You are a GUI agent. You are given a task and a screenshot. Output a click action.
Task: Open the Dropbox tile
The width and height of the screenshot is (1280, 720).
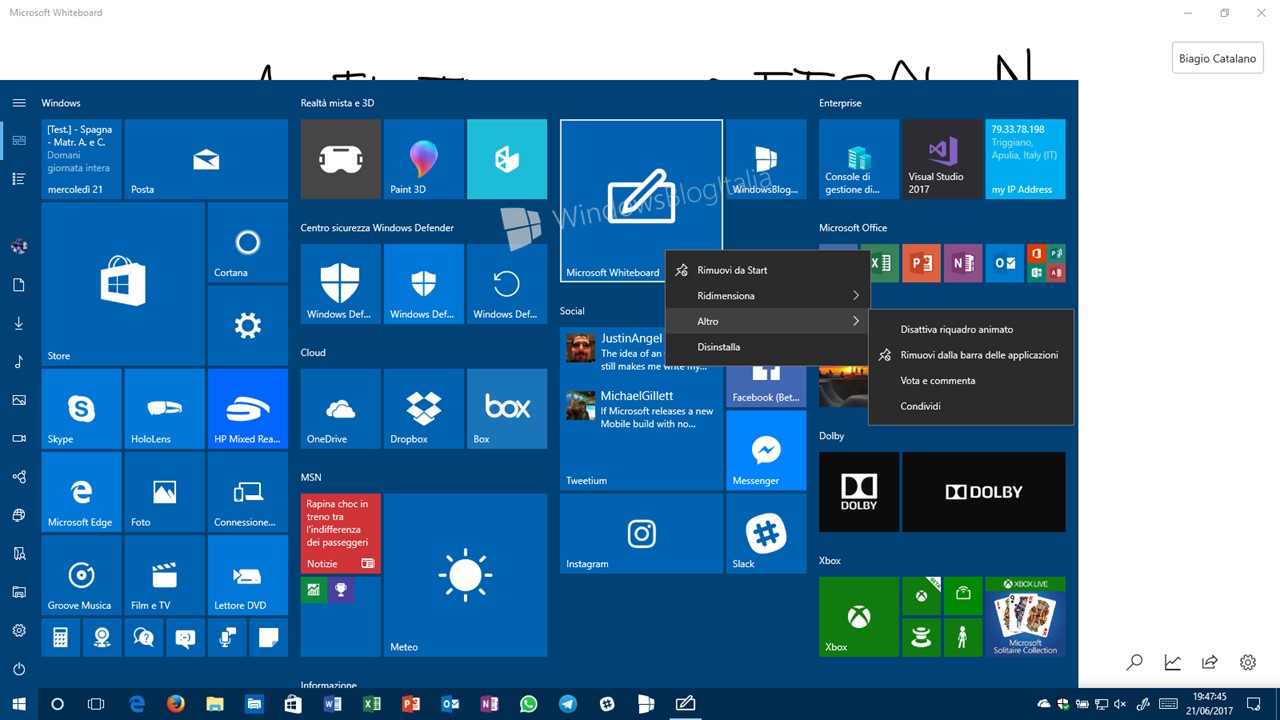(x=423, y=408)
